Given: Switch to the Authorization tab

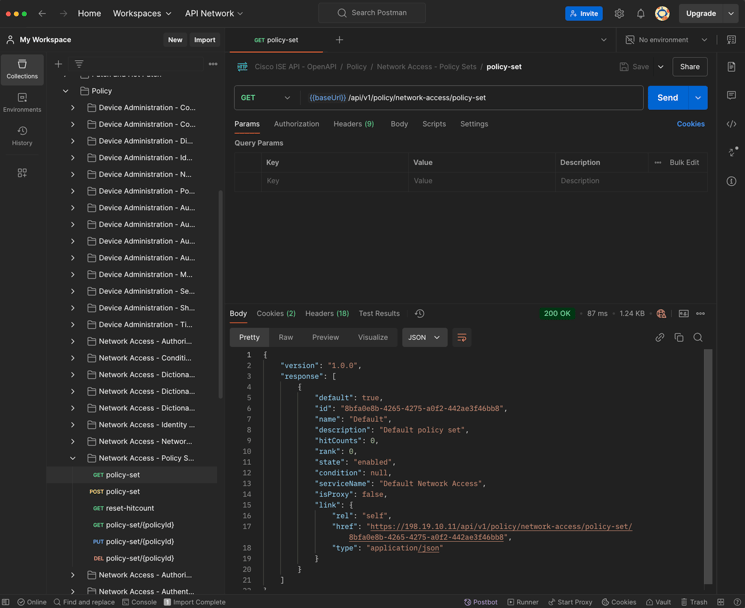Looking at the screenshot, I should click(x=296, y=124).
